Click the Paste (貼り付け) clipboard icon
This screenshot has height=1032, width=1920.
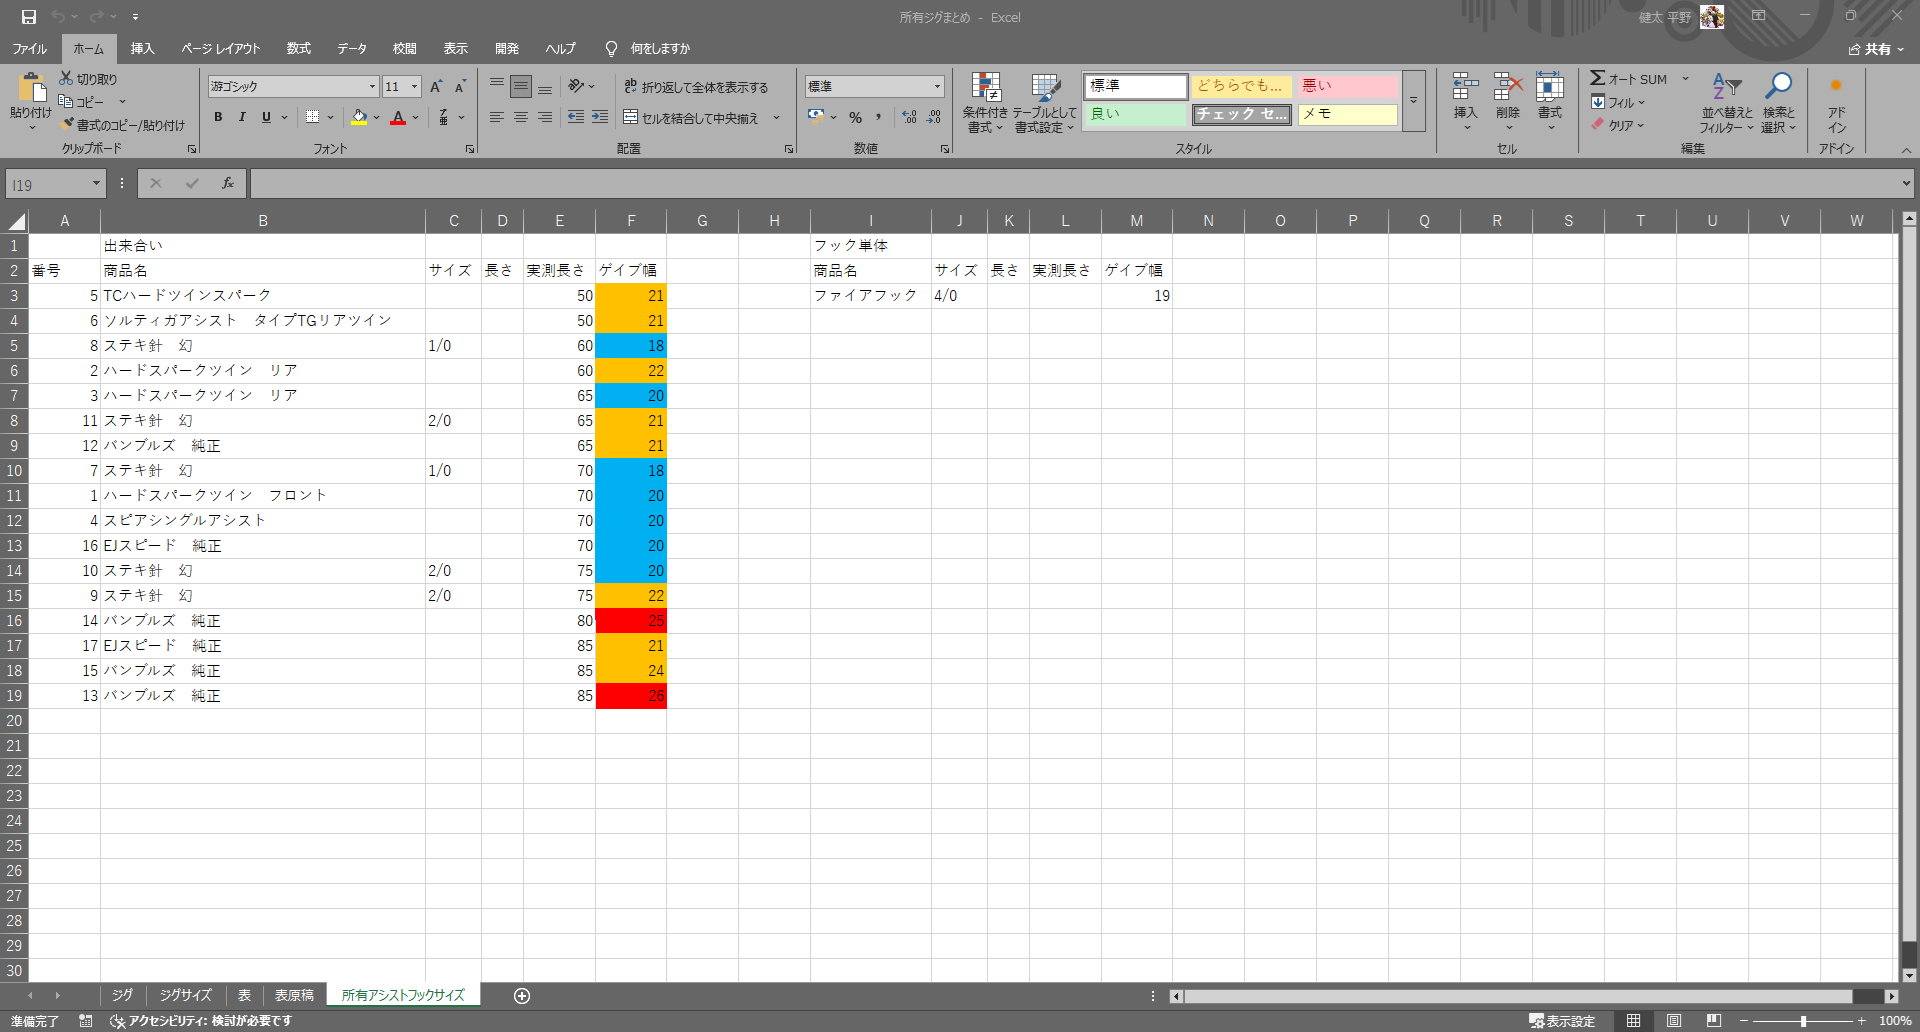click(x=30, y=88)
